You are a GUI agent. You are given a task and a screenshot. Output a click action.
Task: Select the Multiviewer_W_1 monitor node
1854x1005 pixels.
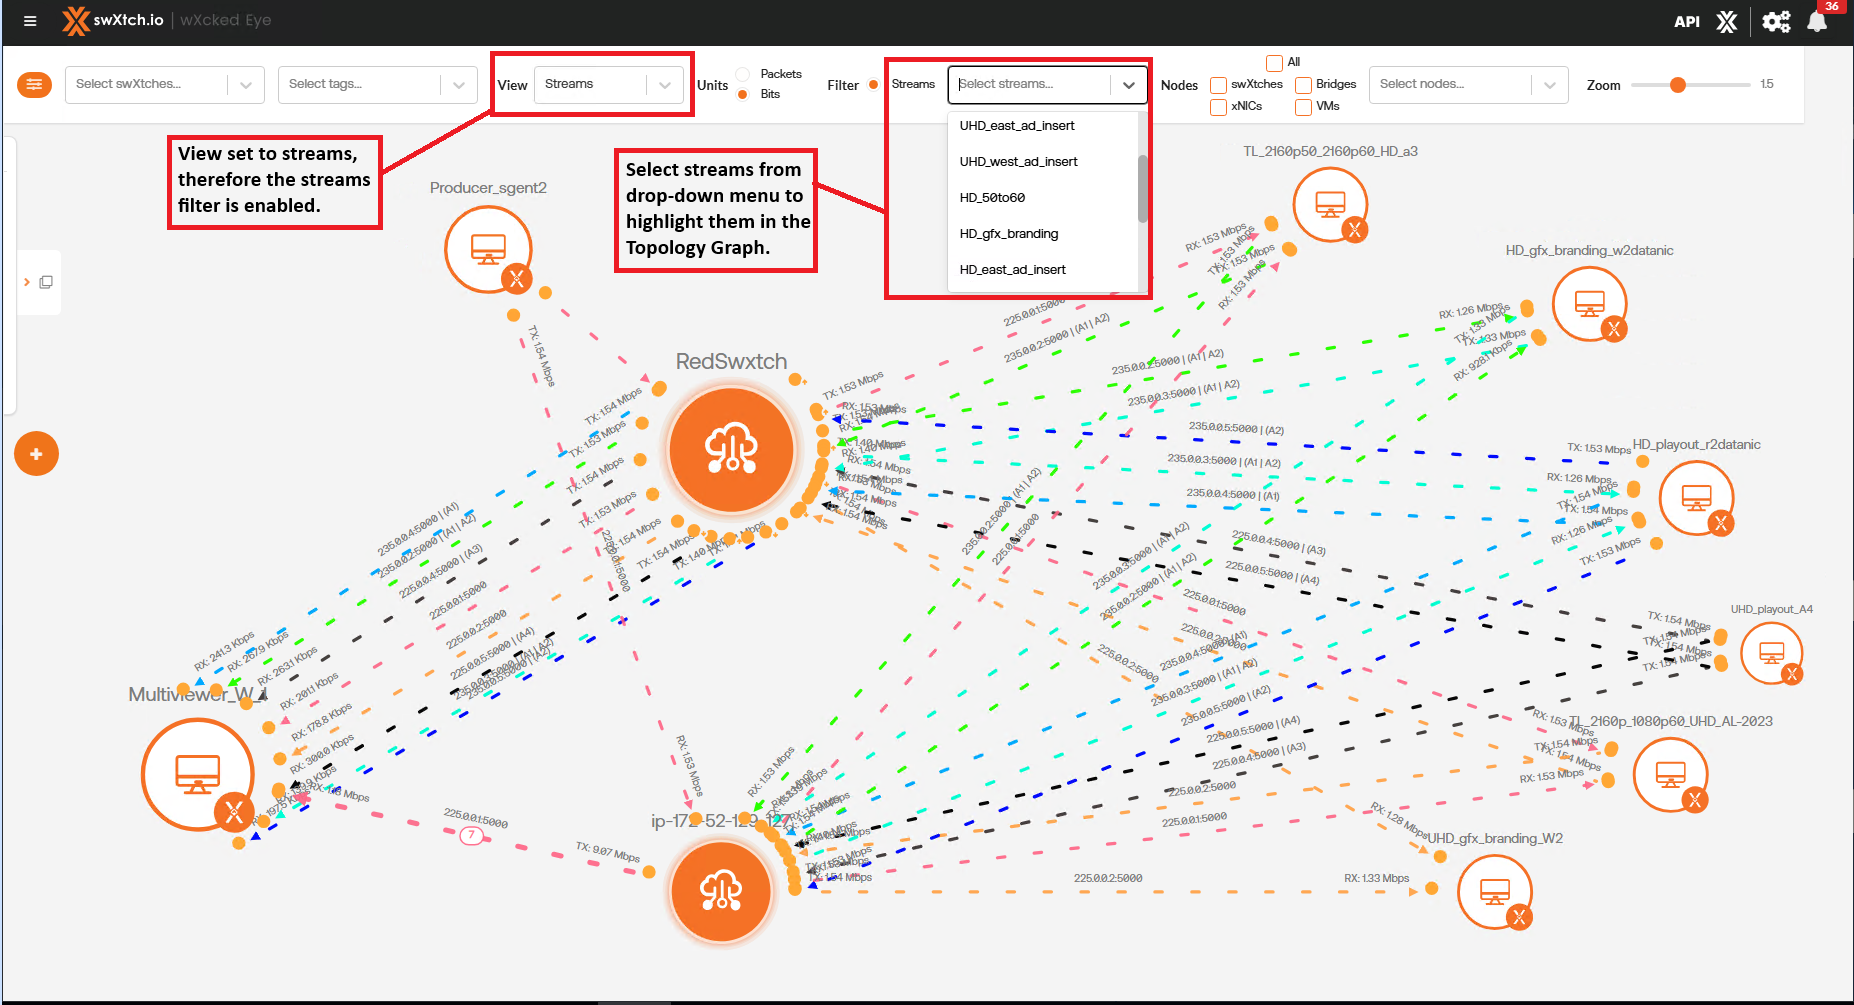click(x=197, y=773)
